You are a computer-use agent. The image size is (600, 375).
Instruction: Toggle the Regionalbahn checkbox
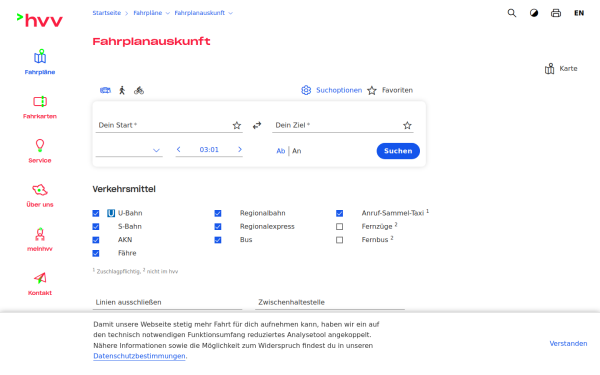pyautogui.click(x=218, y=213)
